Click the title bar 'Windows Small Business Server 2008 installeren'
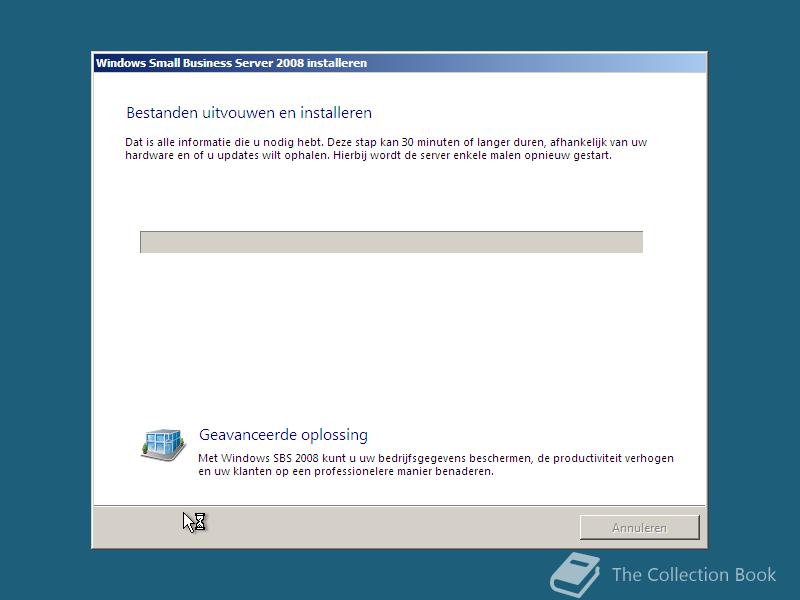Image resolution: width=800 pixels, height=600 pixels. pyautogui.click(x=400, y=63)
